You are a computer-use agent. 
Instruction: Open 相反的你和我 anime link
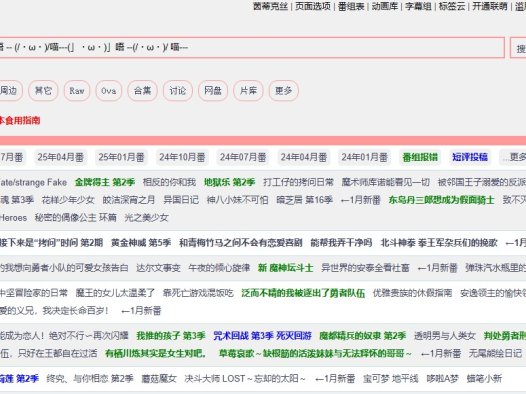(169, 182)
